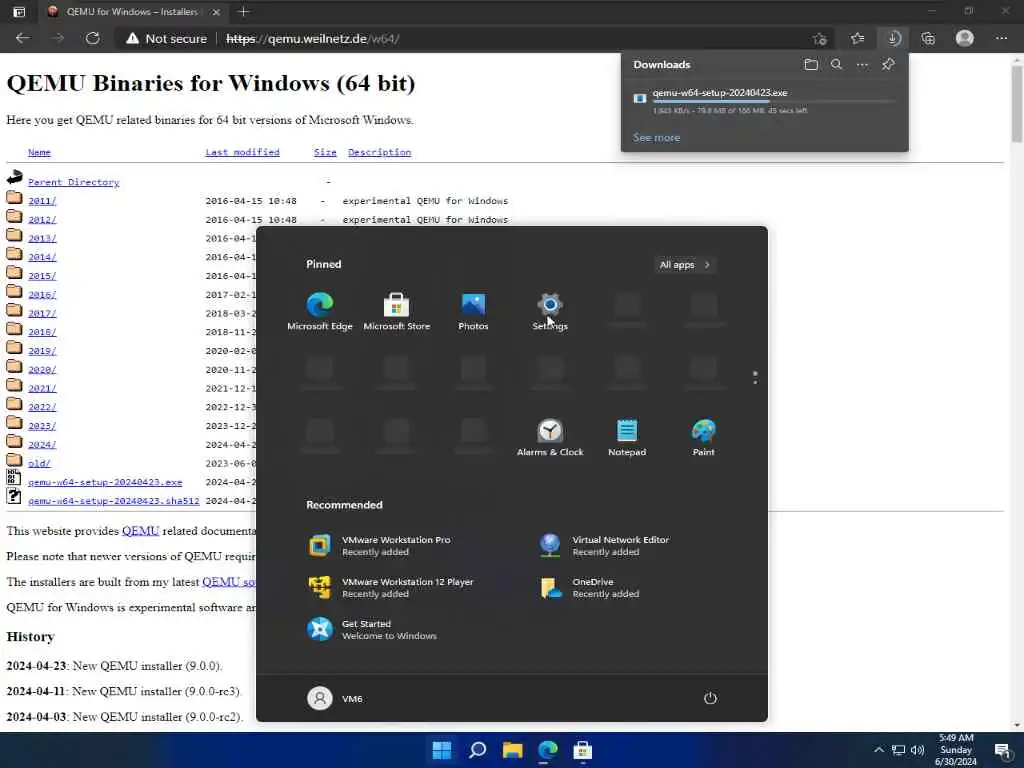The height and width of the screenshot is (768, 1024).
Task: Open a new browser tab
Action: tap(244, 11)
